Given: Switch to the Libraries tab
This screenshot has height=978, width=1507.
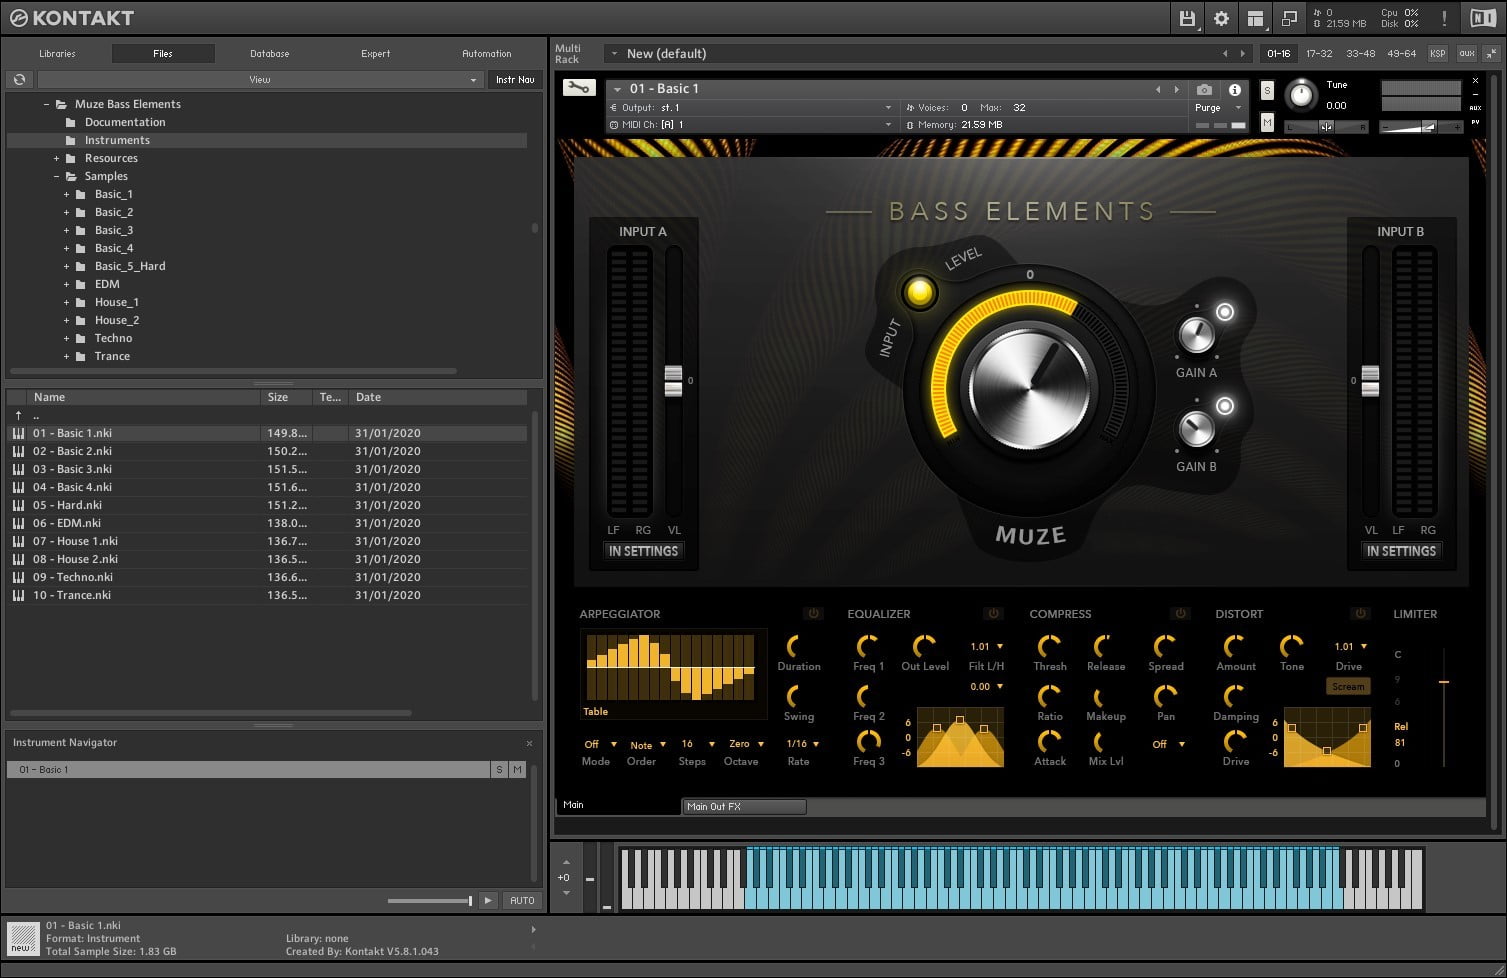Looking at the screenshot, I should [x=57, y=53].
